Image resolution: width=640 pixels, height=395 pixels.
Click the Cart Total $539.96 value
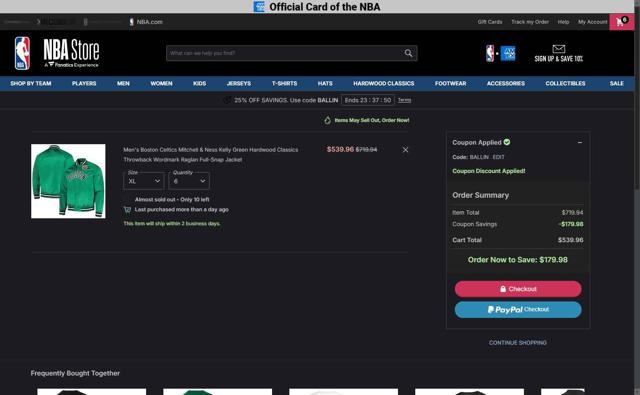(571, 240)
